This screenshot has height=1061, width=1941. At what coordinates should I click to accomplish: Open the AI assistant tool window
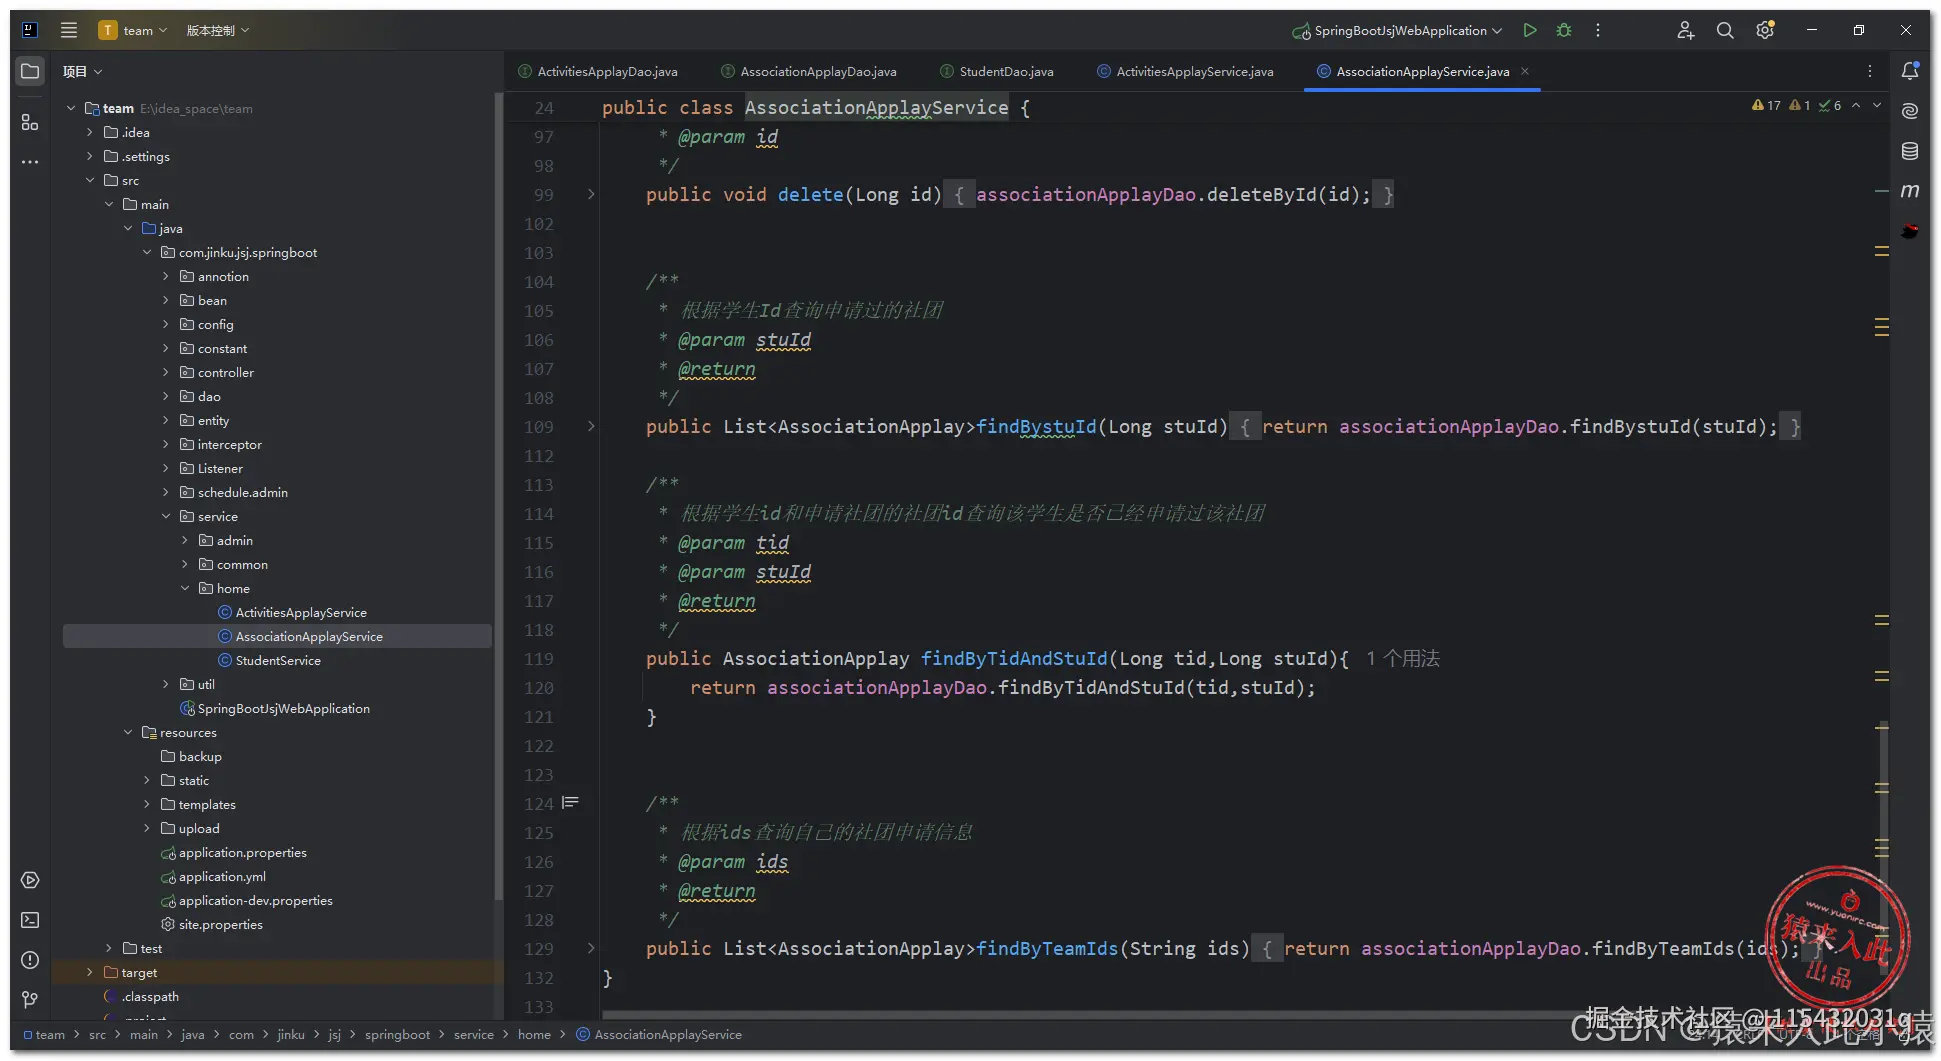[x=1910, y=111]
